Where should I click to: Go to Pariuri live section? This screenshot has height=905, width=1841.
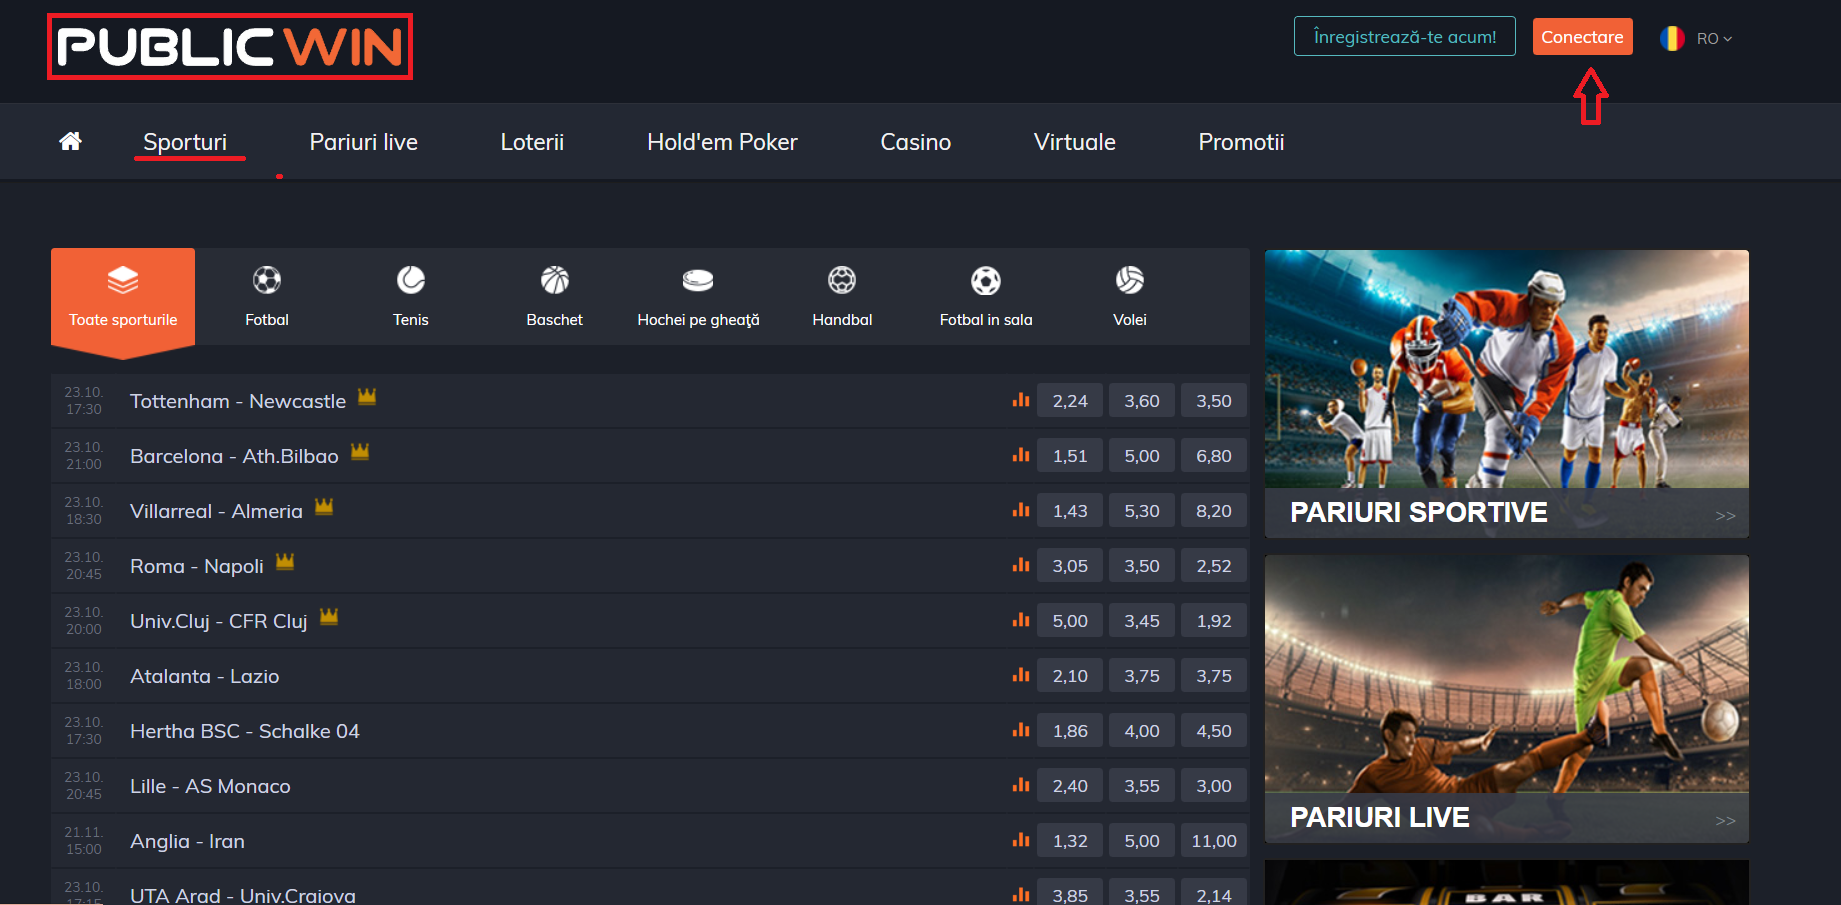click(364, 142)
